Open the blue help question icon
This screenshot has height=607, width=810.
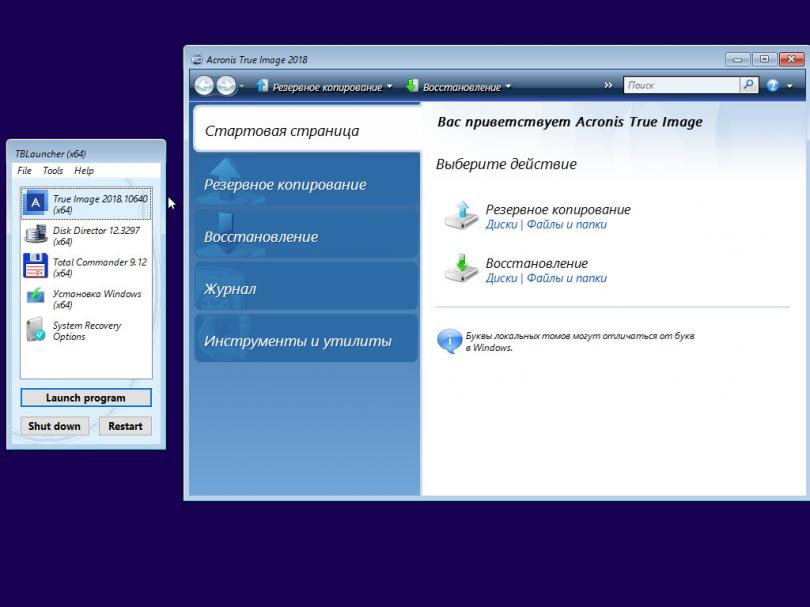point(773,85)
